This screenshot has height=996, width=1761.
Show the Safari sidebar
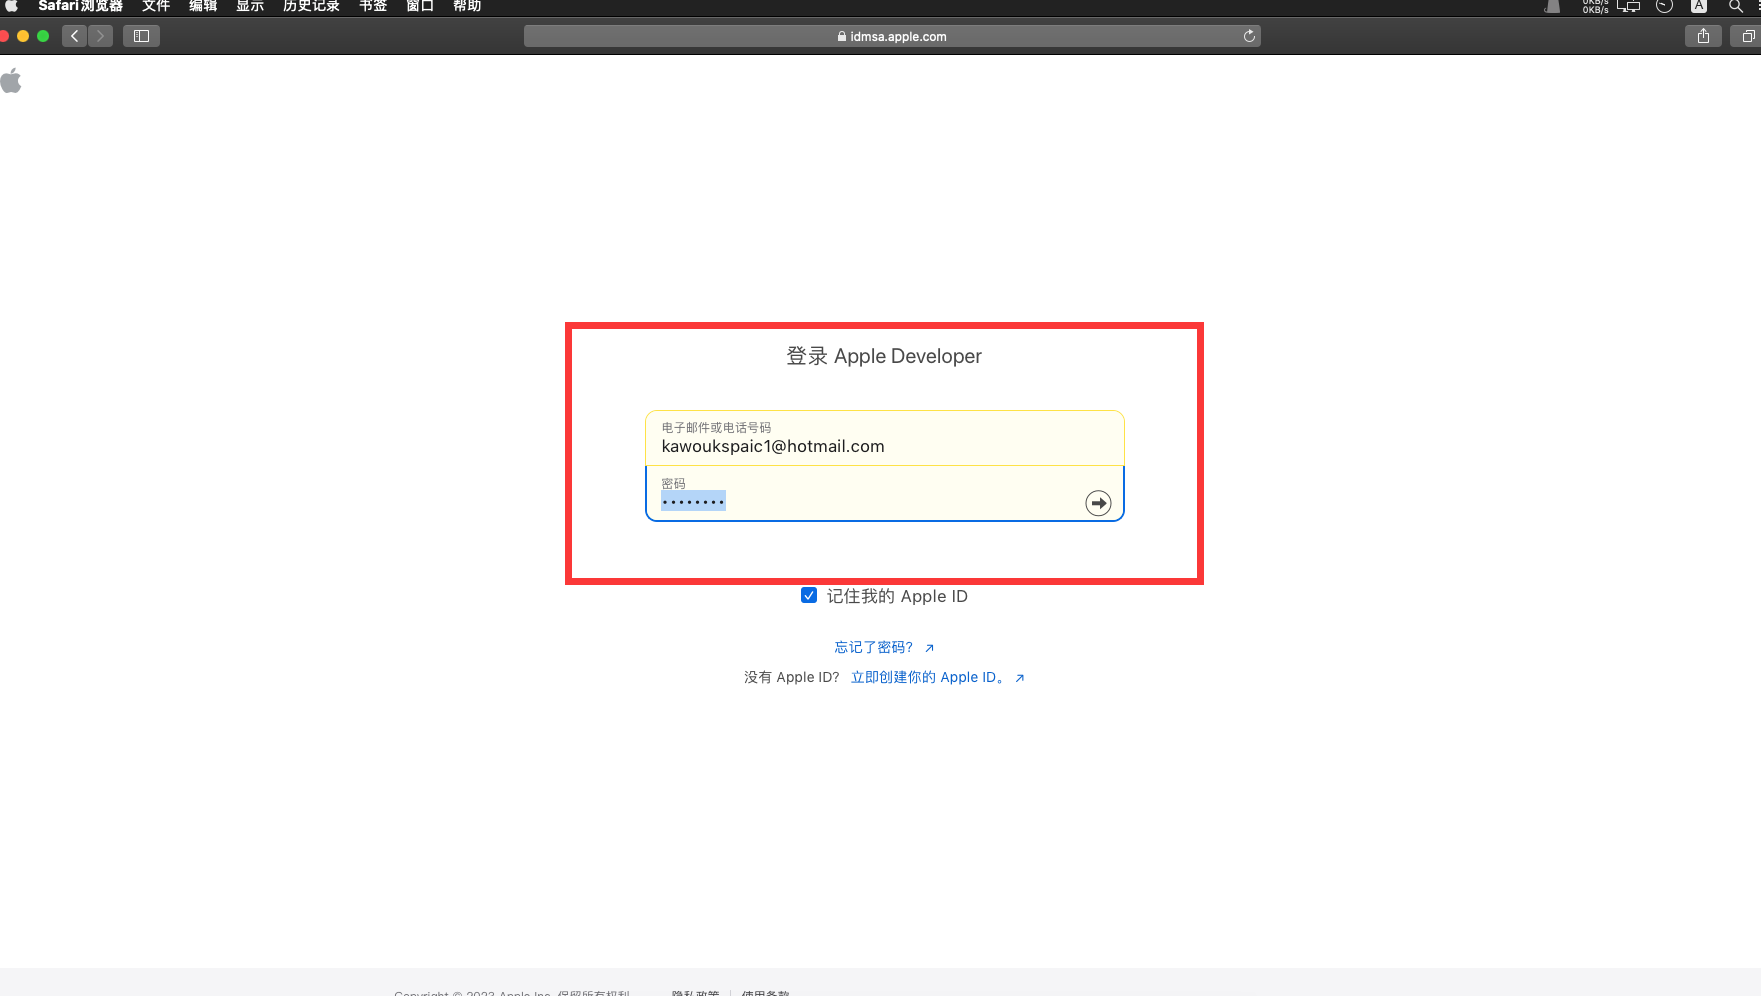click(x=141, y=36)
